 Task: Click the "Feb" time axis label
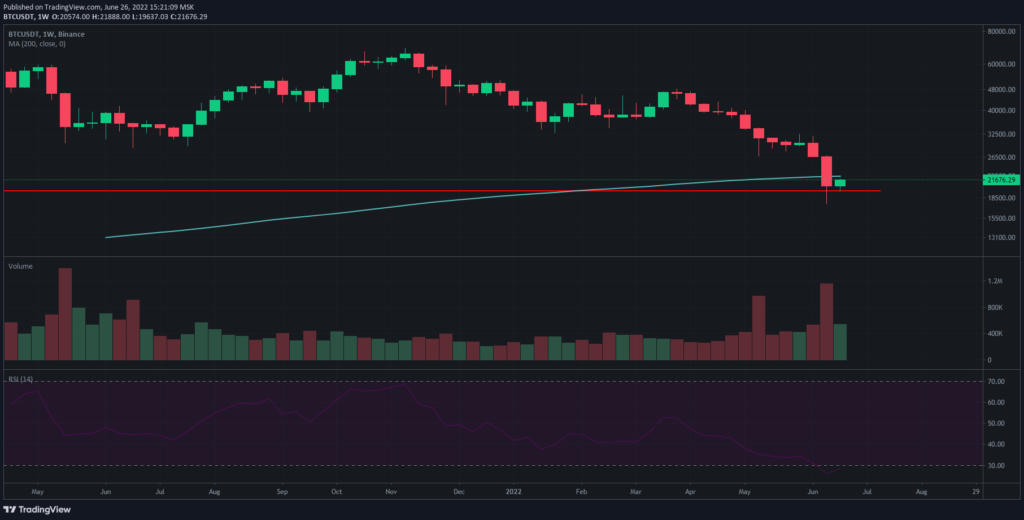[581, 491]
